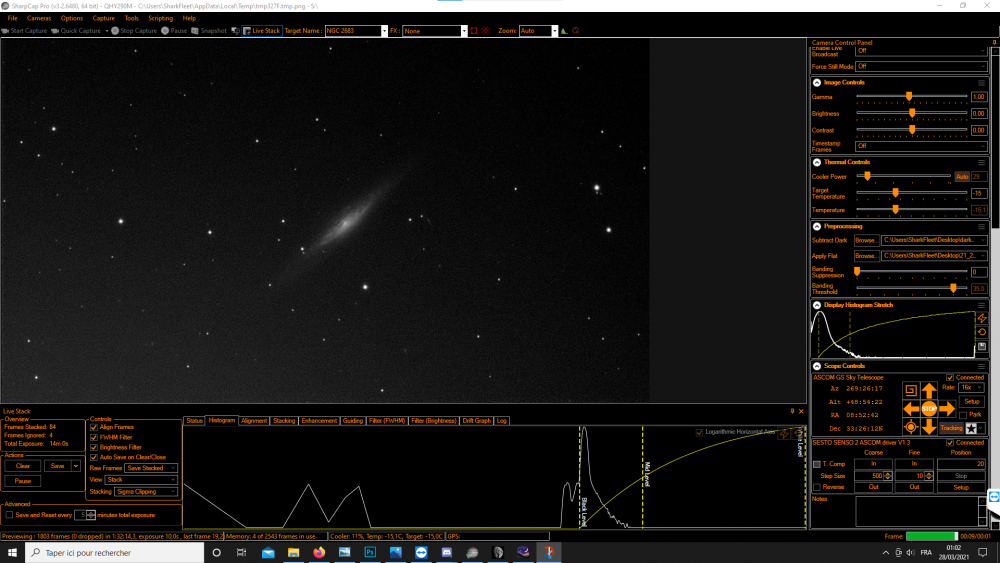1000x563 pixels.
Task: Open the Force Still Mode dropdown
Action: (x=921, y=66)
